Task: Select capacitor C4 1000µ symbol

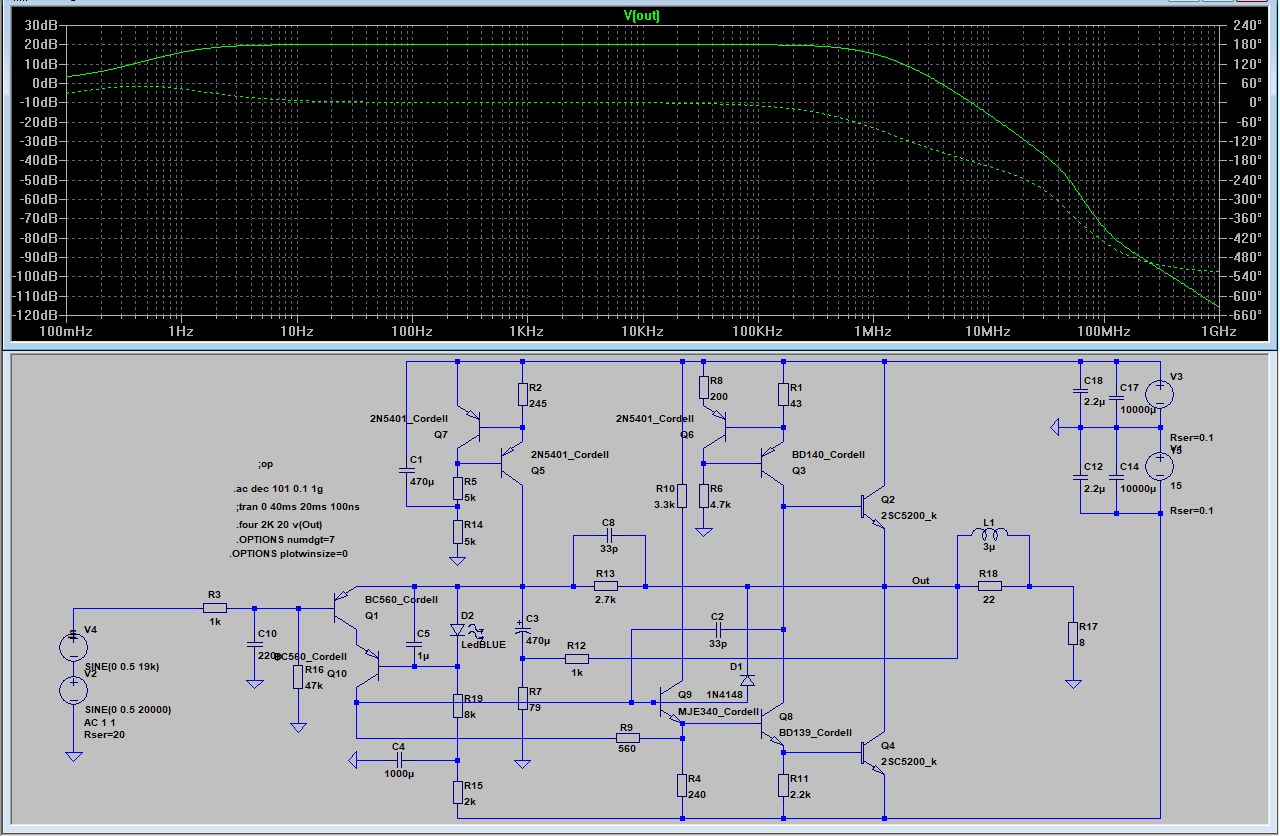Action: (x=398, y=760)
